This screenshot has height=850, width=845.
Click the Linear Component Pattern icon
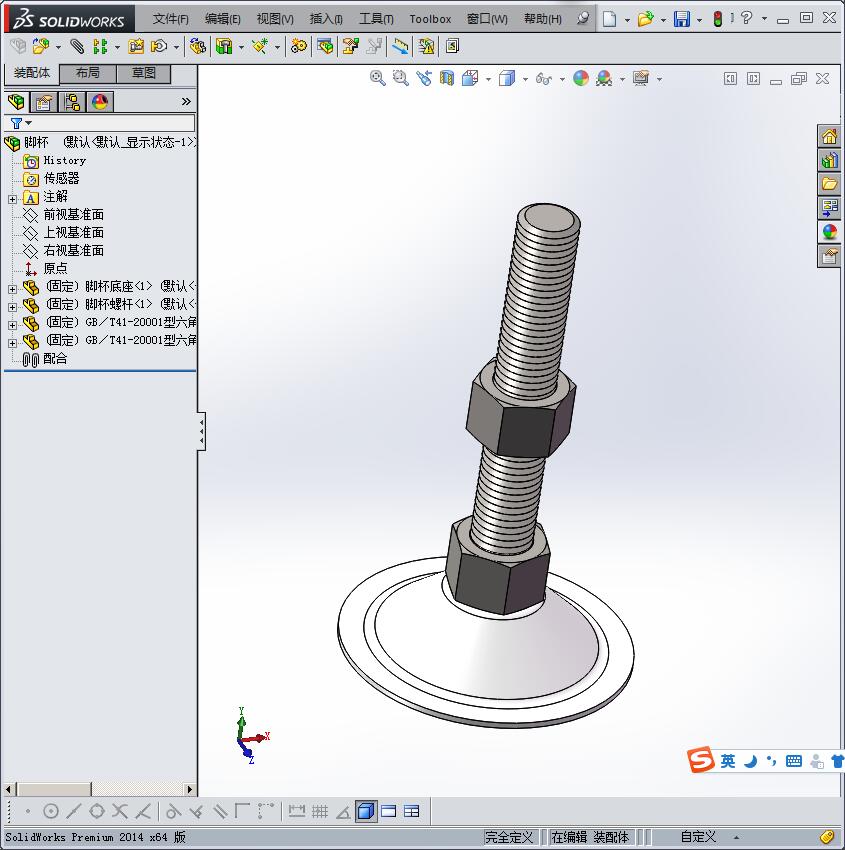pos(100,47)
